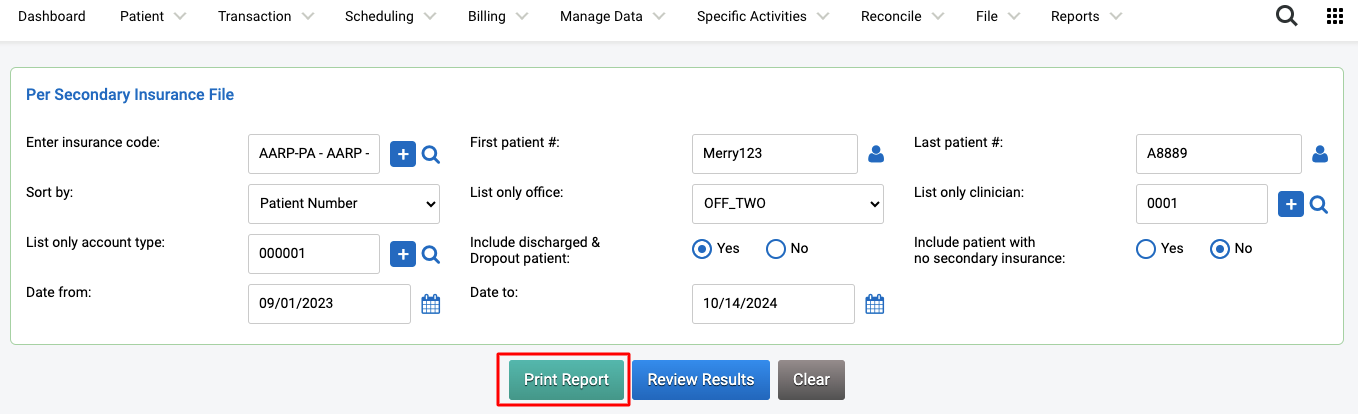Screen dimensions: 1358x414
Task: Add clinician with plus icon
Action: click(x=1291, y=204)
